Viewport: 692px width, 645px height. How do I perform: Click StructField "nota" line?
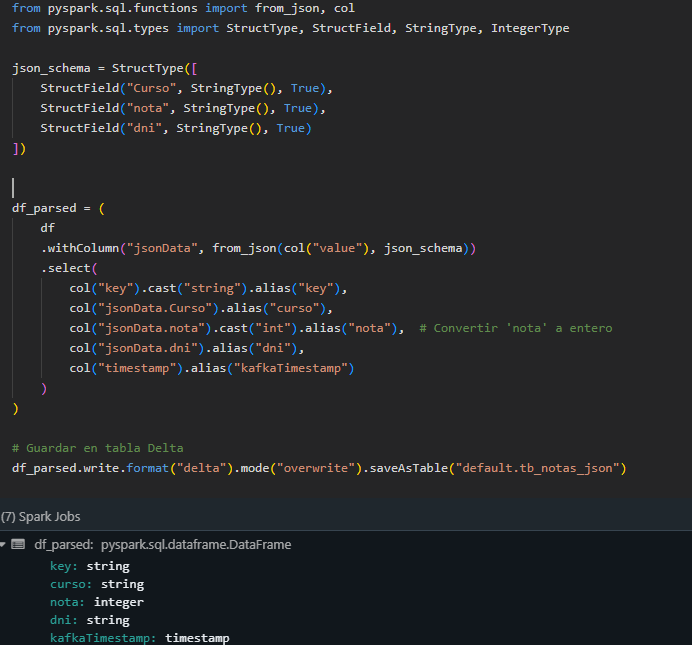[183, 109]
